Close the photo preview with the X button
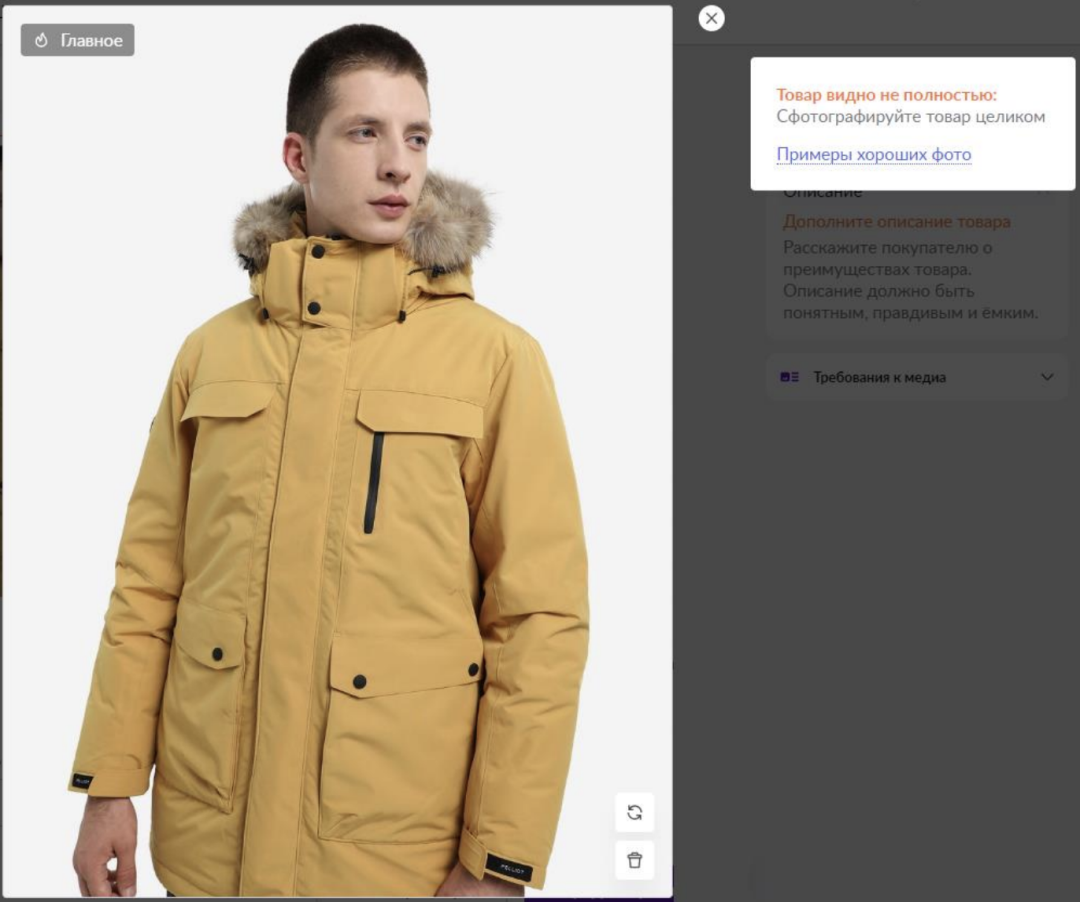The height and width of the screenshot is (902, 1080). pos(712,19)
